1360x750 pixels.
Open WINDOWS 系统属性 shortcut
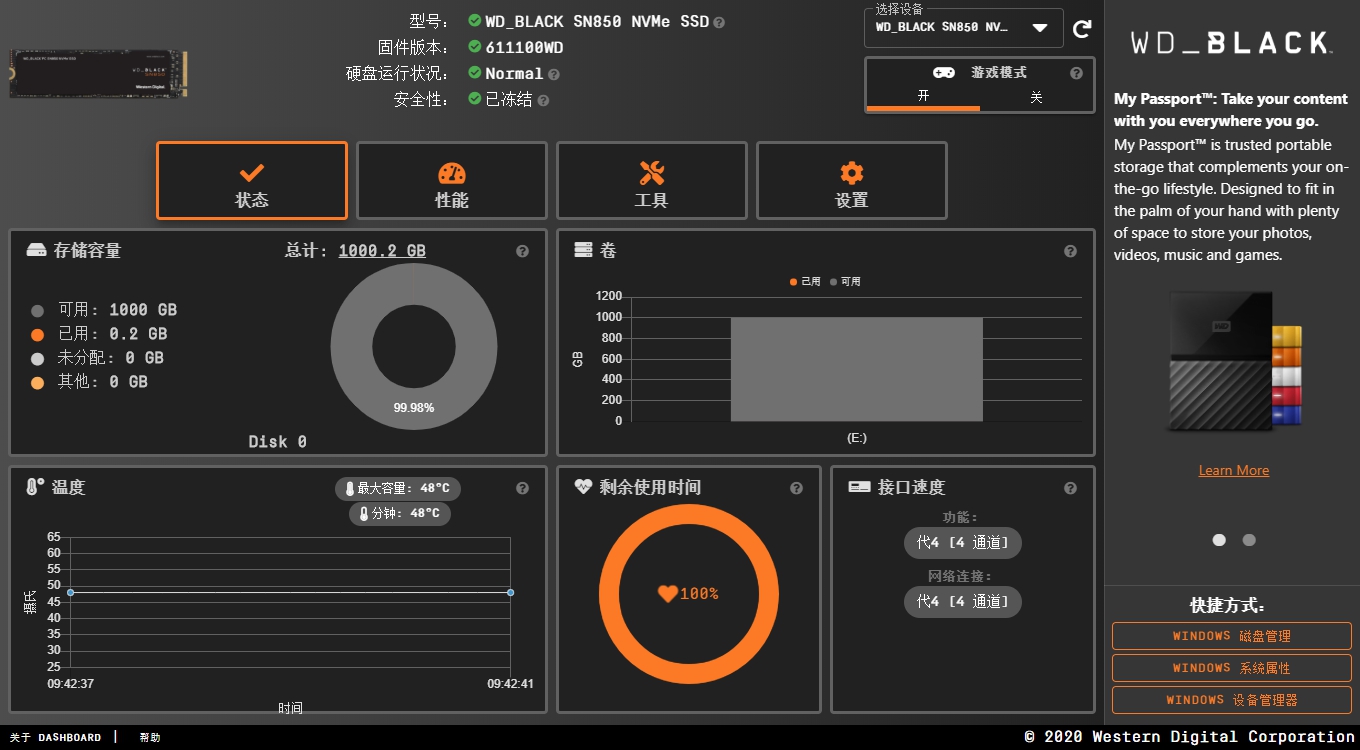pyautogui.click(x=1232, y=668)
